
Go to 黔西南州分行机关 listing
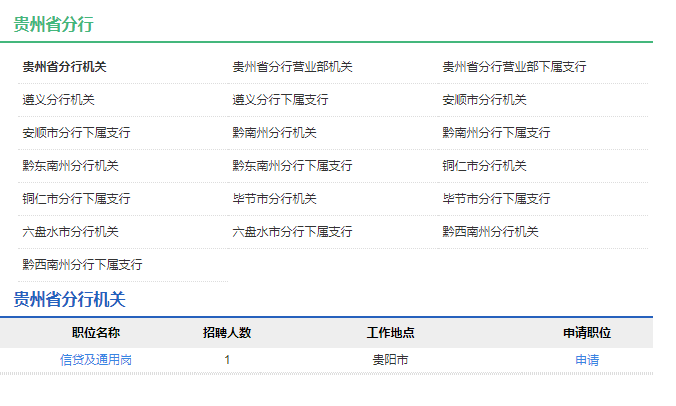coord(490,232)
